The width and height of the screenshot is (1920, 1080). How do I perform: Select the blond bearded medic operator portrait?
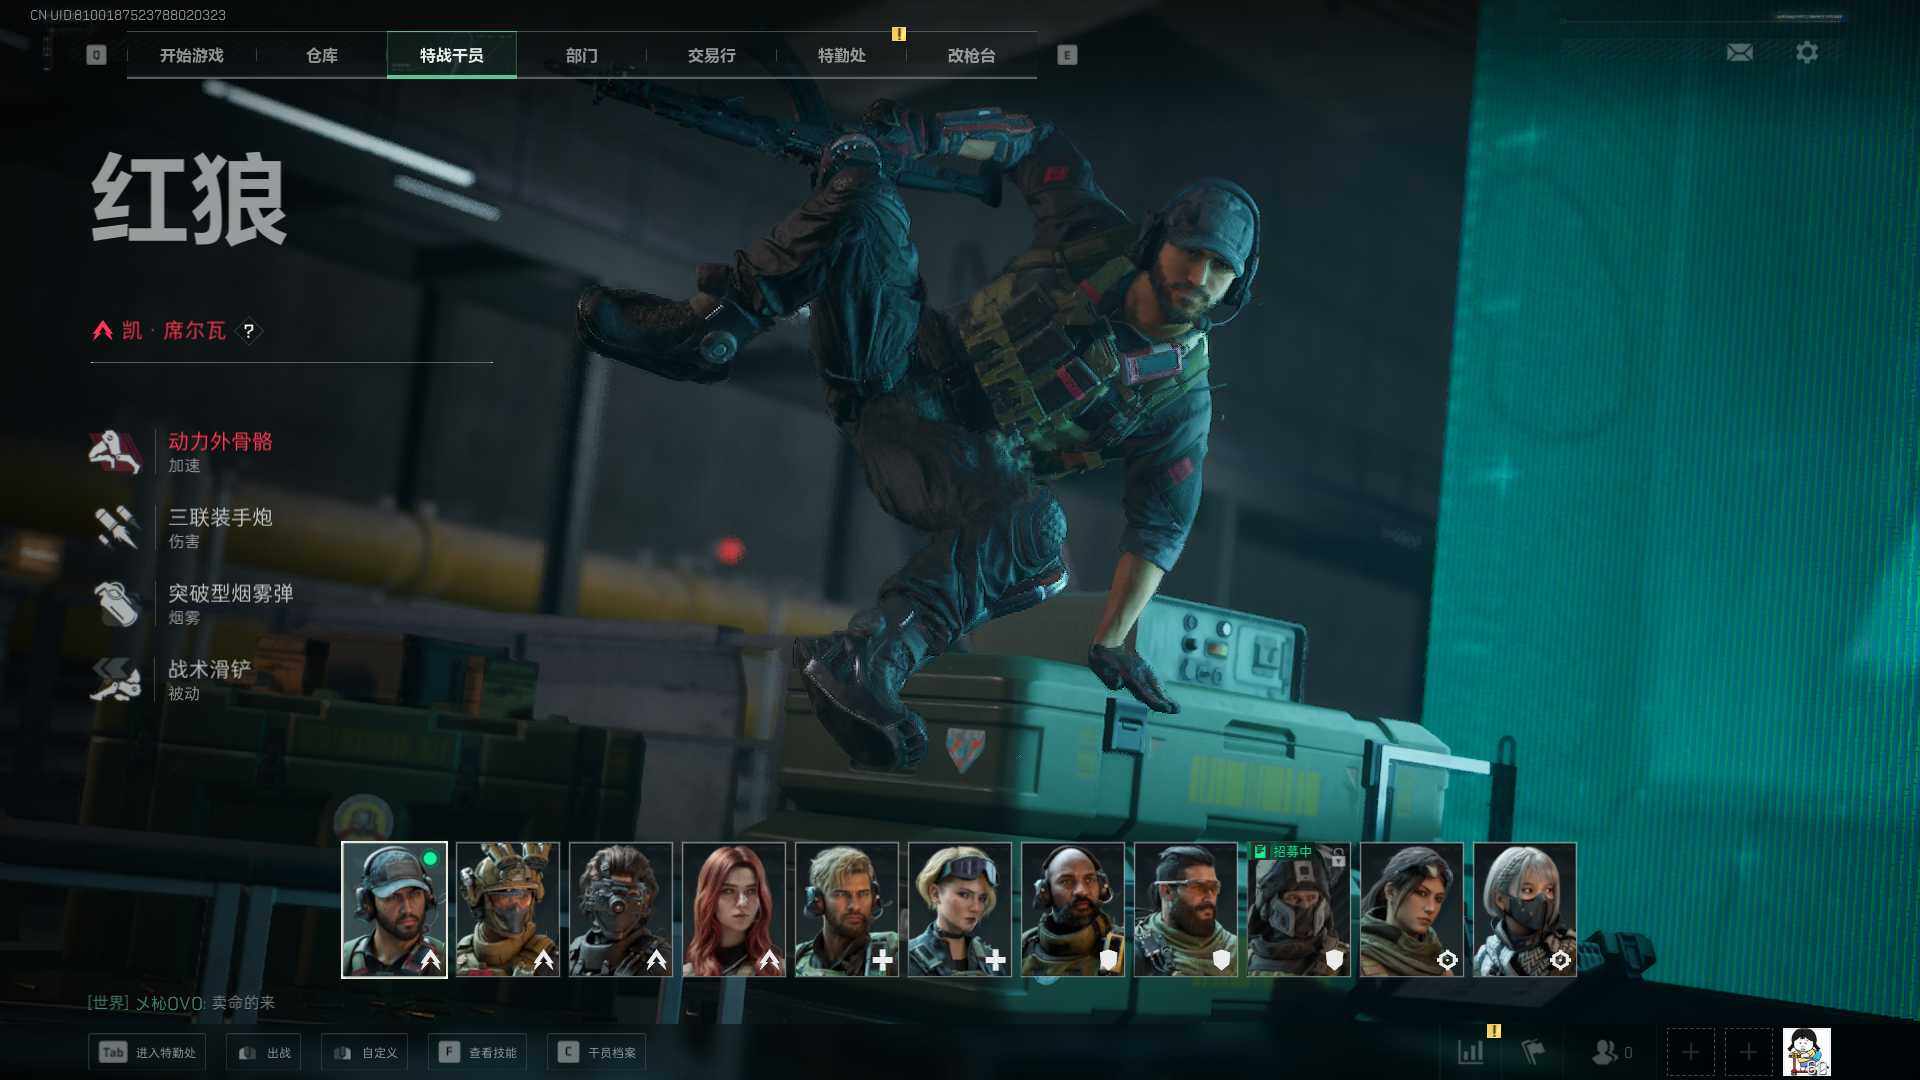coord(847,909)
